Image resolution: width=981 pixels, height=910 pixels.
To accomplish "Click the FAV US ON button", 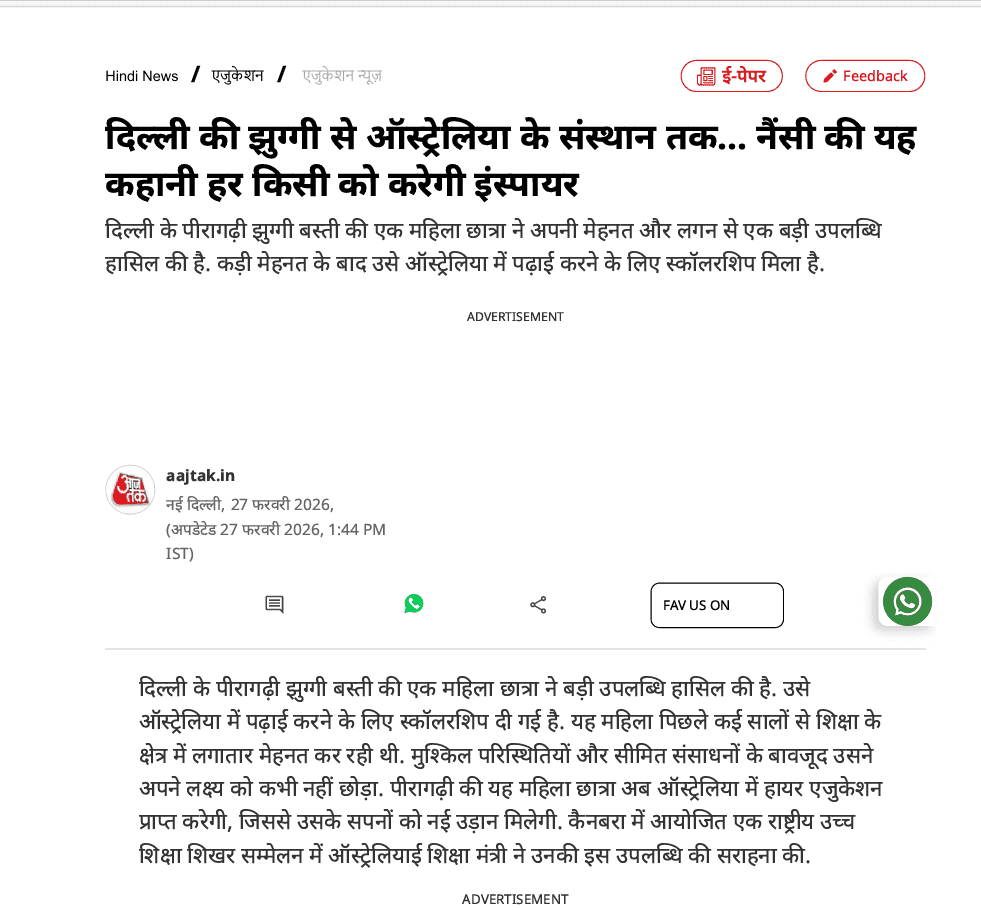I will pyautogui.click(x=717, y=605).
